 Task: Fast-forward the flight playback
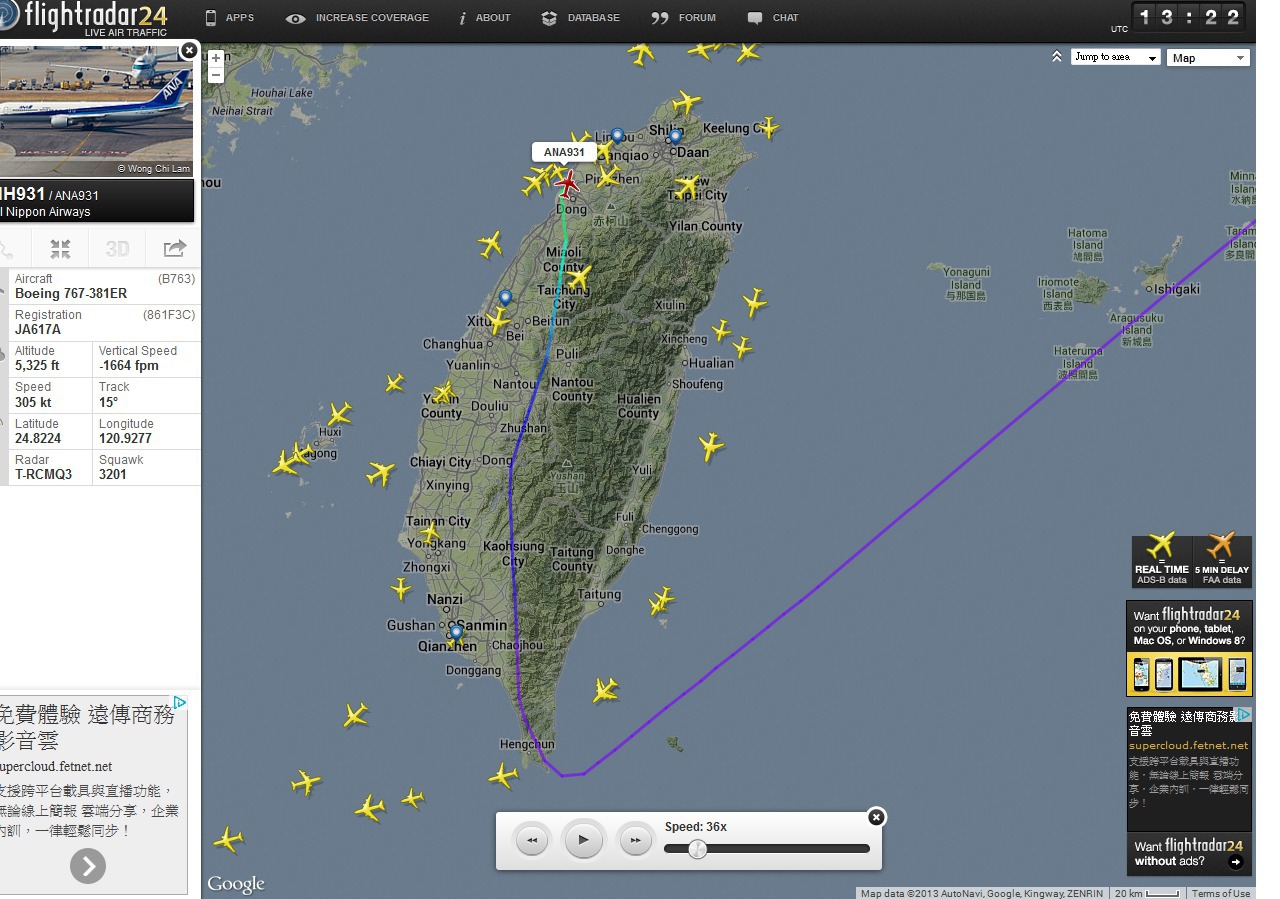[635, 840]
